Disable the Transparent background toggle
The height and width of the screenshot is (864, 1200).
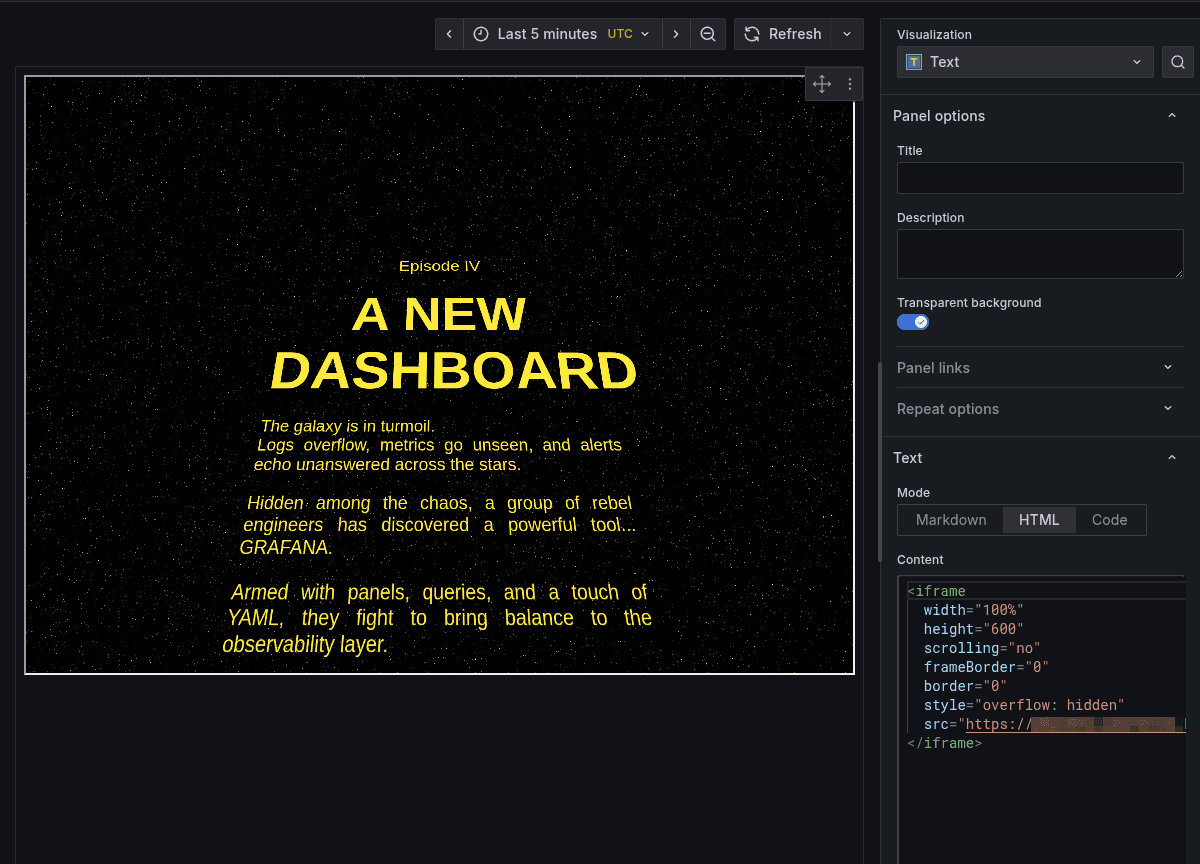coord(913,321)
